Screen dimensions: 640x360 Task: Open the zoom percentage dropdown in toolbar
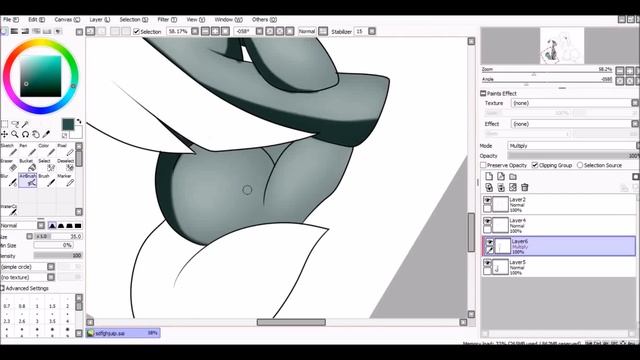pyautogui.click(x=195, y=31)
